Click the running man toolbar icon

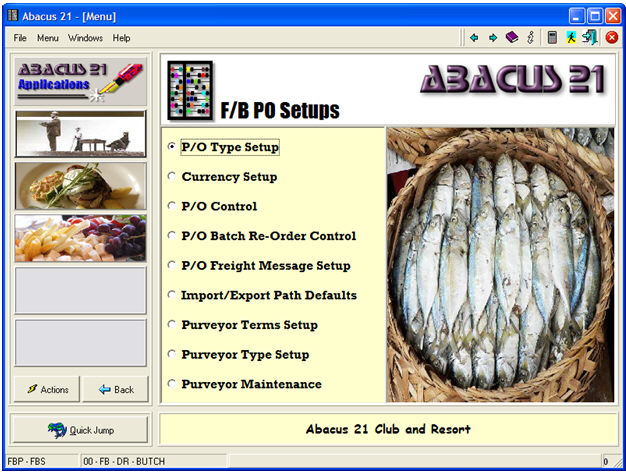(571, 37)
